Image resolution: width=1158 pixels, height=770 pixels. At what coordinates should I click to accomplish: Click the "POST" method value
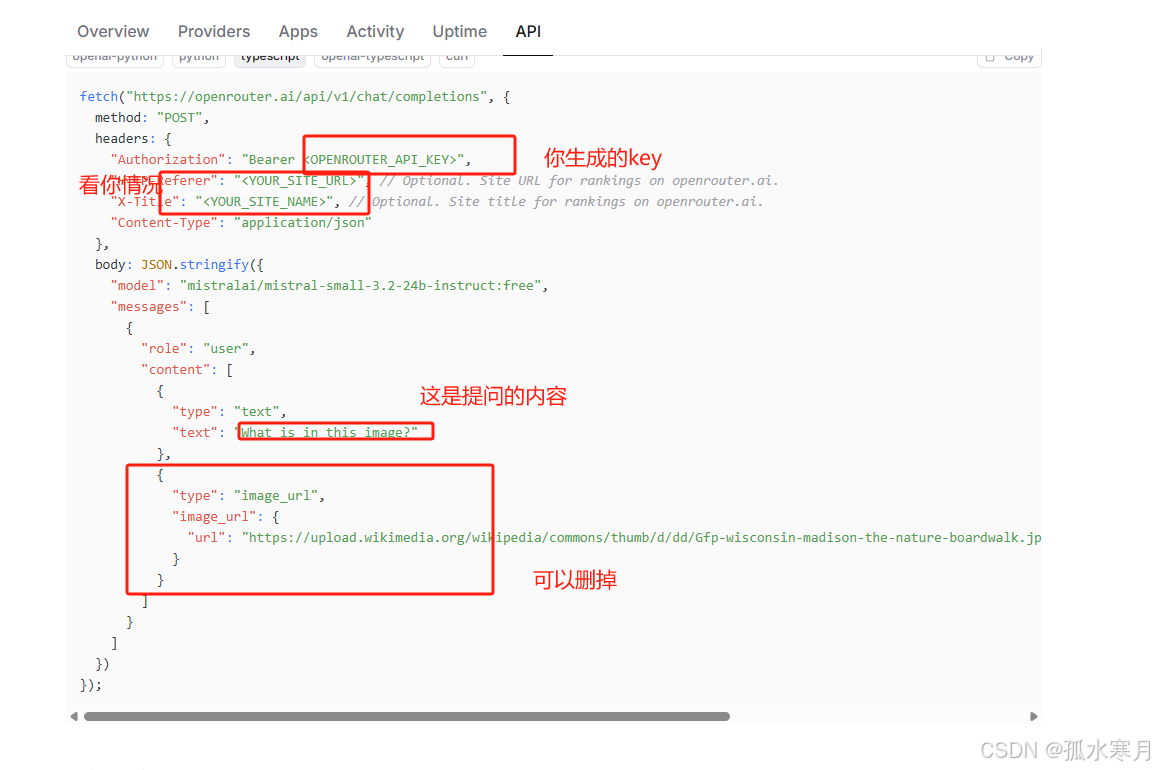(x=179, y=118)
